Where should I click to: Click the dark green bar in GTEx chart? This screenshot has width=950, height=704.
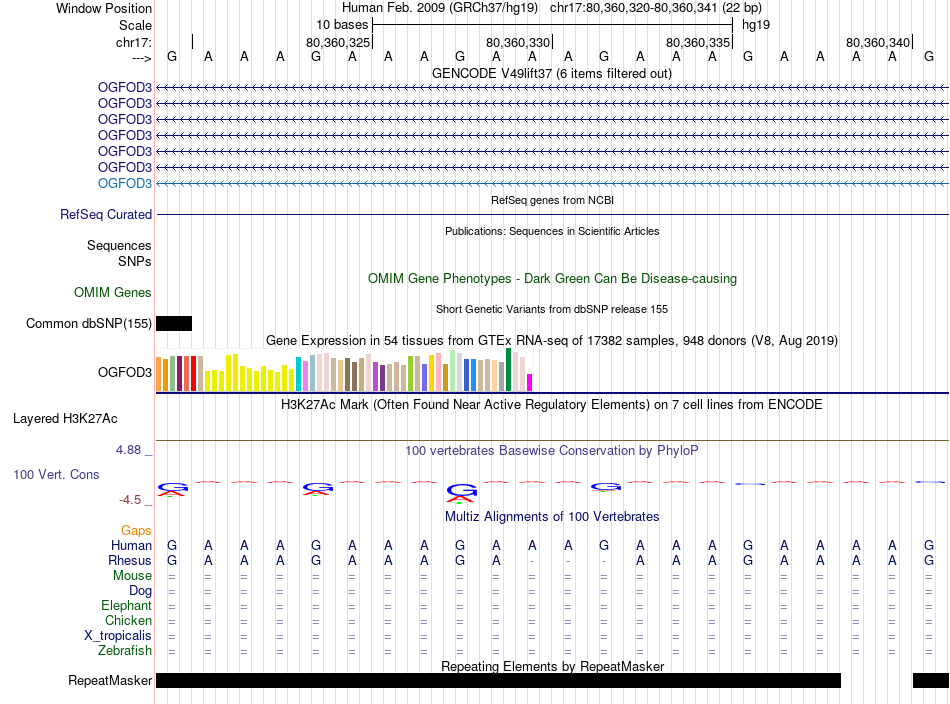pos(509,370)
